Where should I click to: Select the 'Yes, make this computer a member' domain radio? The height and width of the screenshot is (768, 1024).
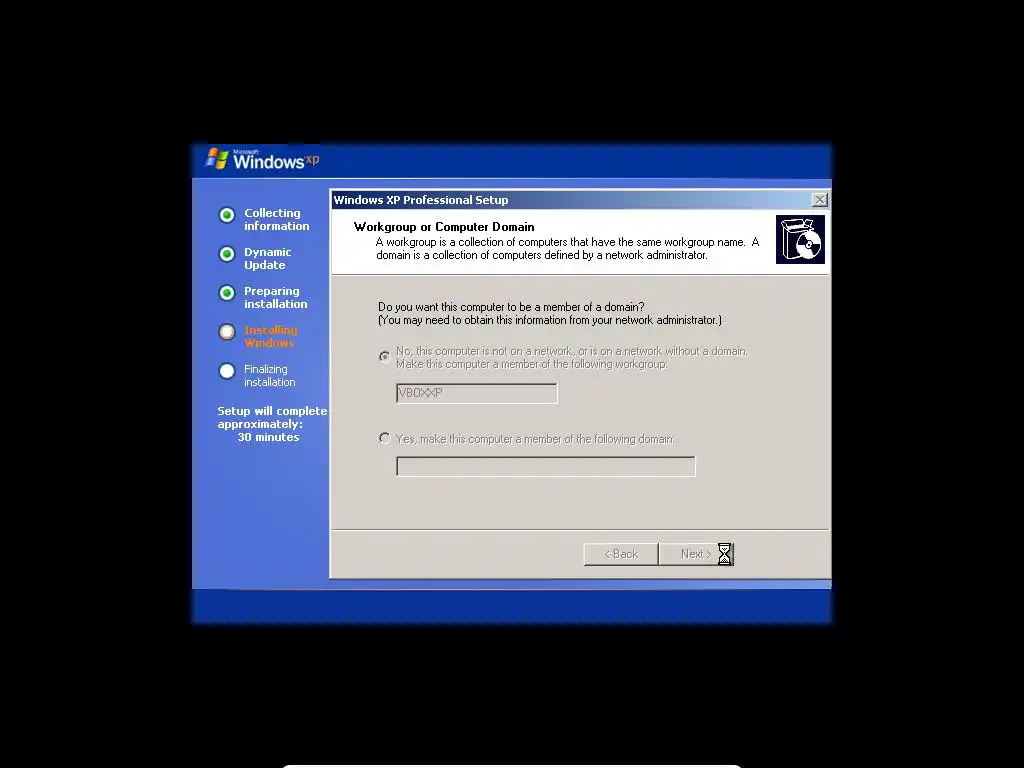385,438
